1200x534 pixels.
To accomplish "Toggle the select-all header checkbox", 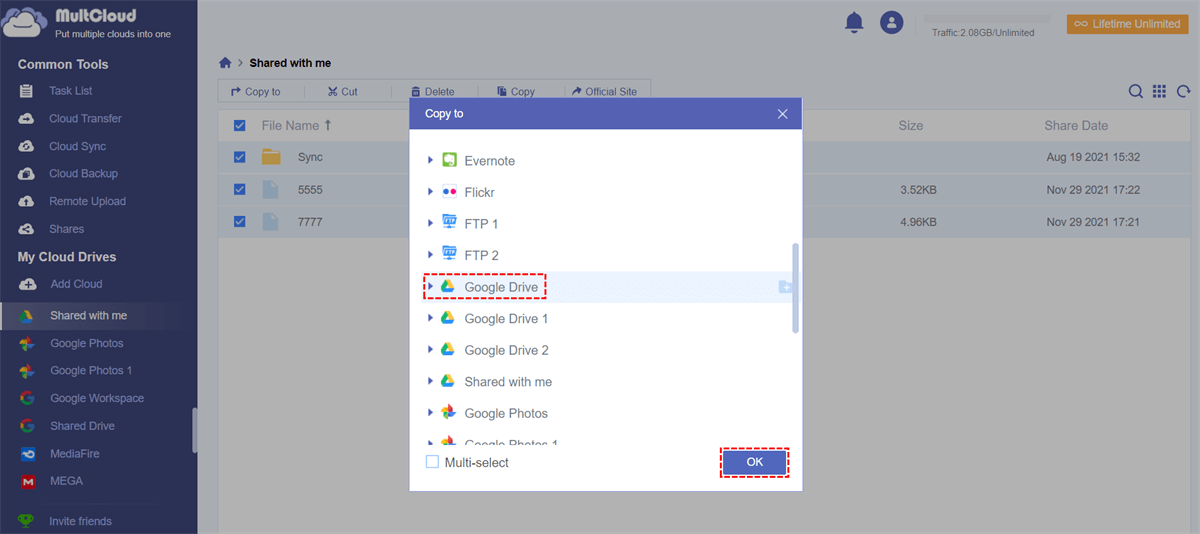I will tap(239, 126).
